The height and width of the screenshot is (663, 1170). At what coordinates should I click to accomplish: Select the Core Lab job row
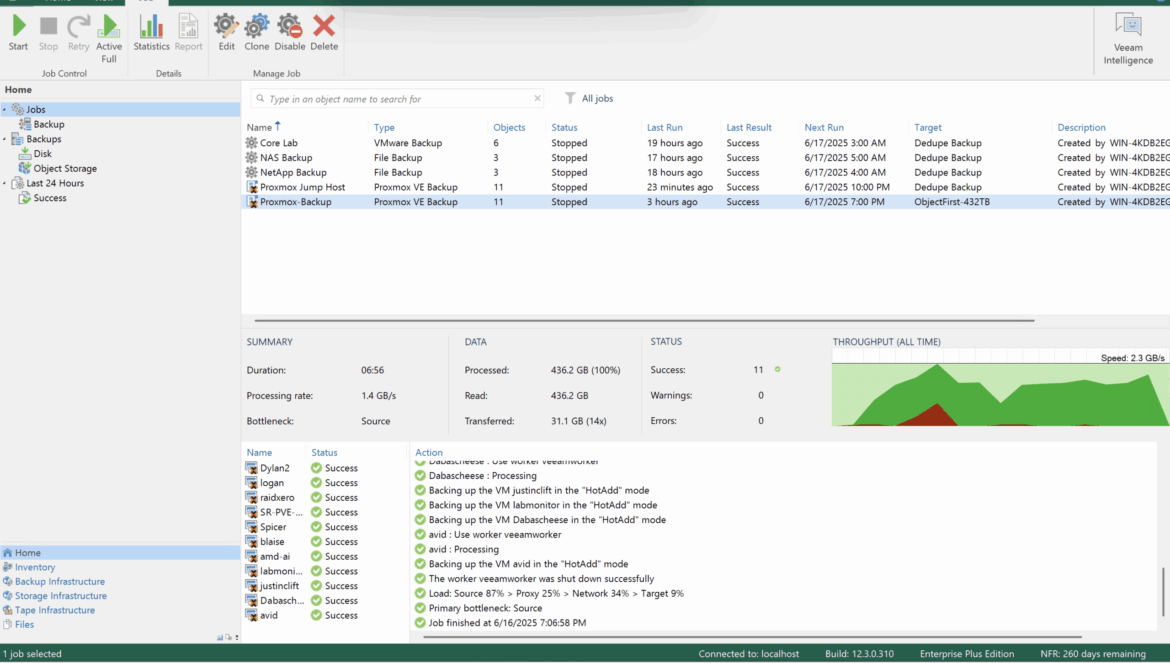705,143
